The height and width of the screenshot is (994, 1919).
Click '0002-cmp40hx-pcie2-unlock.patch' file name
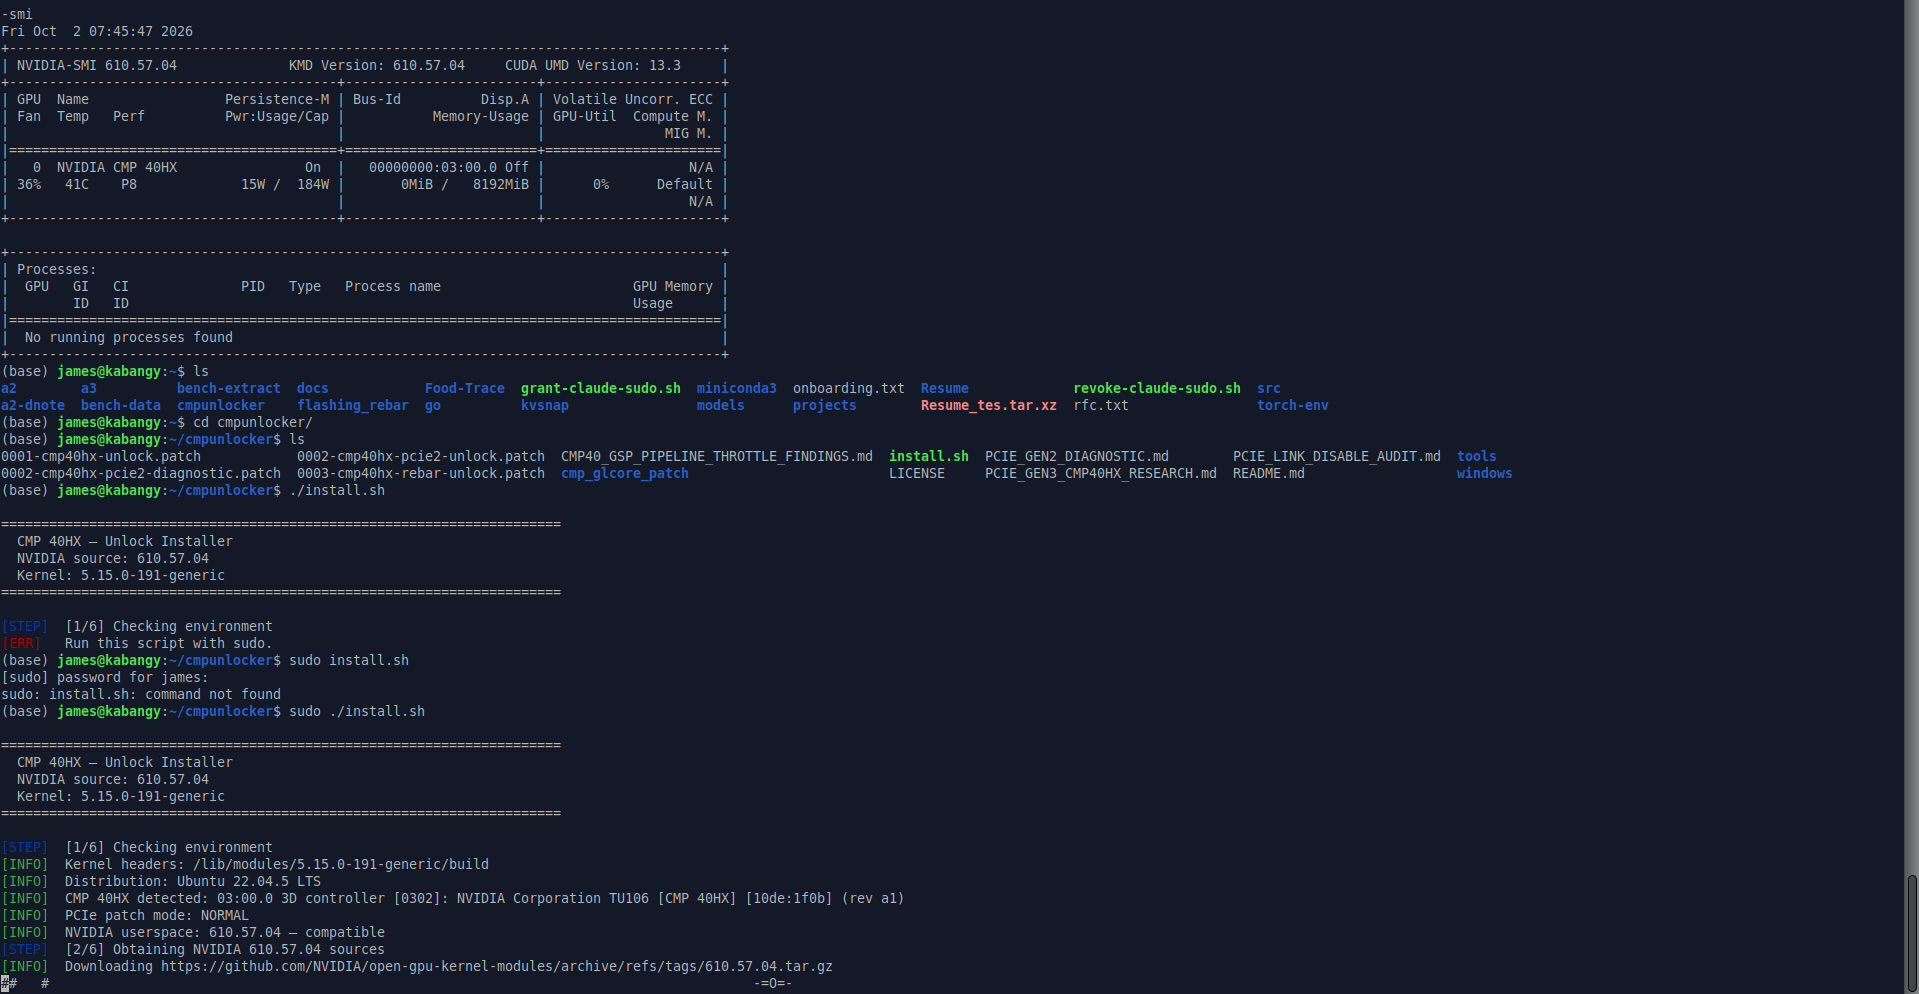(x=421, y=456)
